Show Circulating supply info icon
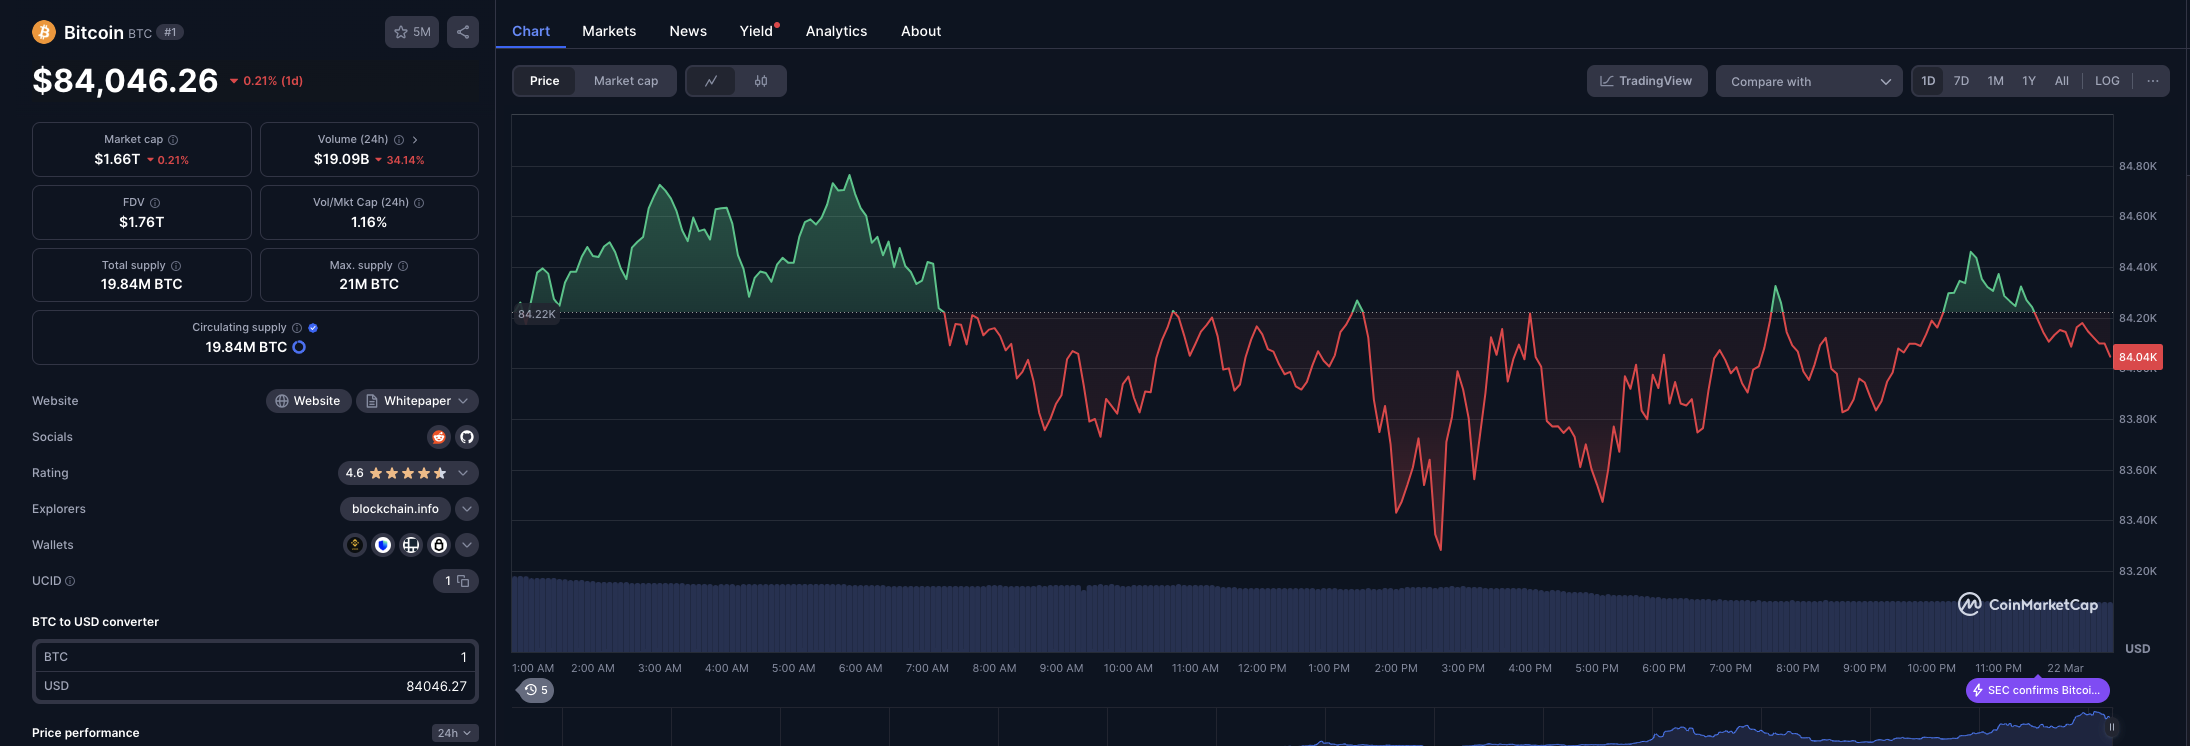Image resolution: width=2190 pixels, height=746 pixels. click(x=297, y=328)
